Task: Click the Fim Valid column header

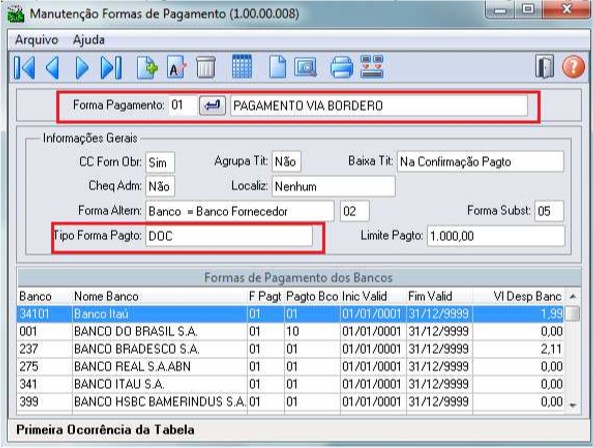Action: click(439, 296)
